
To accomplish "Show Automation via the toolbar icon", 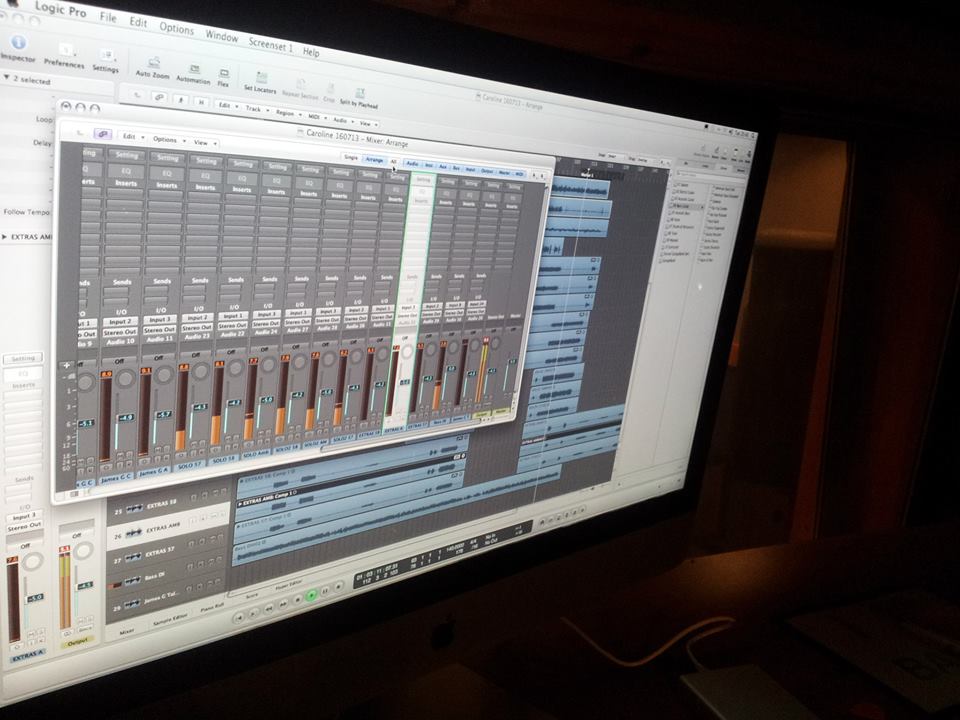I will point(194,69).
